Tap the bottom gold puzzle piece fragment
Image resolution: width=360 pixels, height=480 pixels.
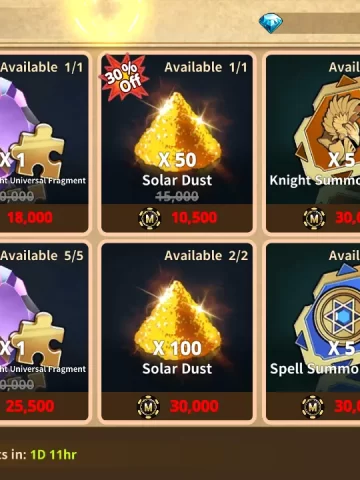coord(37,338)
